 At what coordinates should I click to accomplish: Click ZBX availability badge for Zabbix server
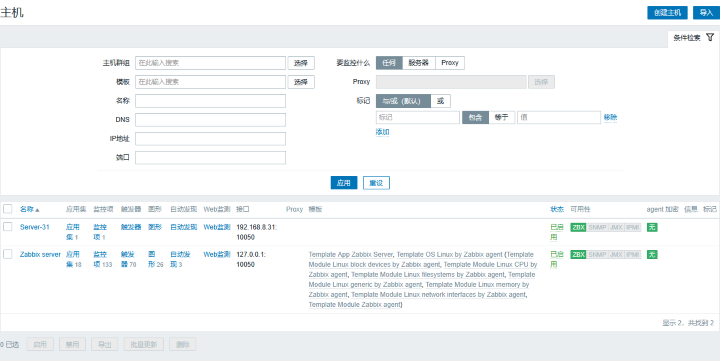578,254
